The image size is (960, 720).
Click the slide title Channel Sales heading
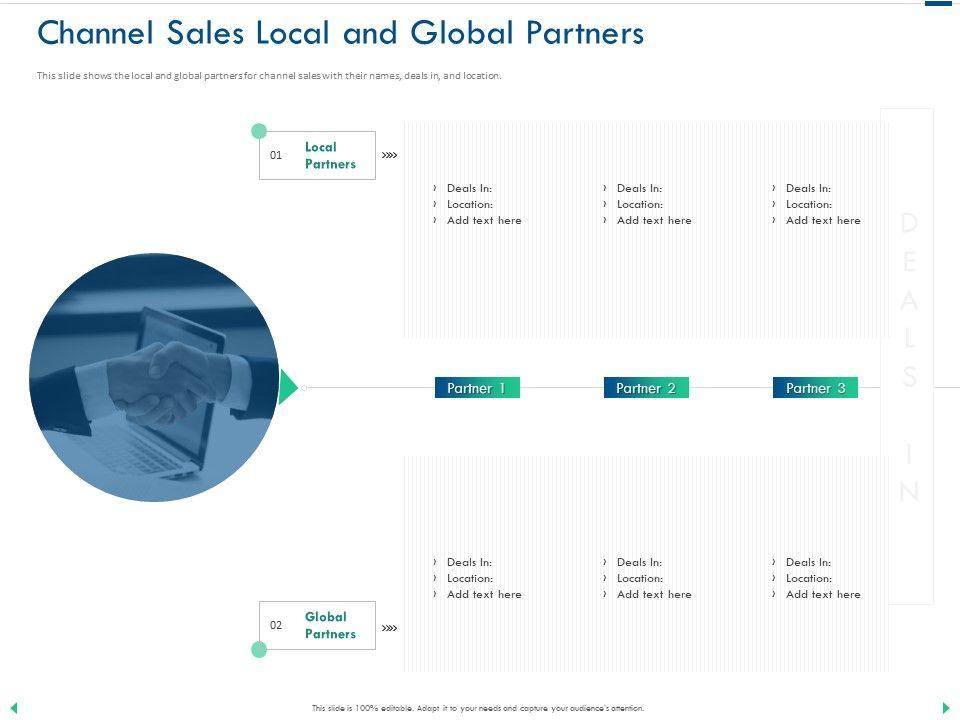click(x=340, y=34)
